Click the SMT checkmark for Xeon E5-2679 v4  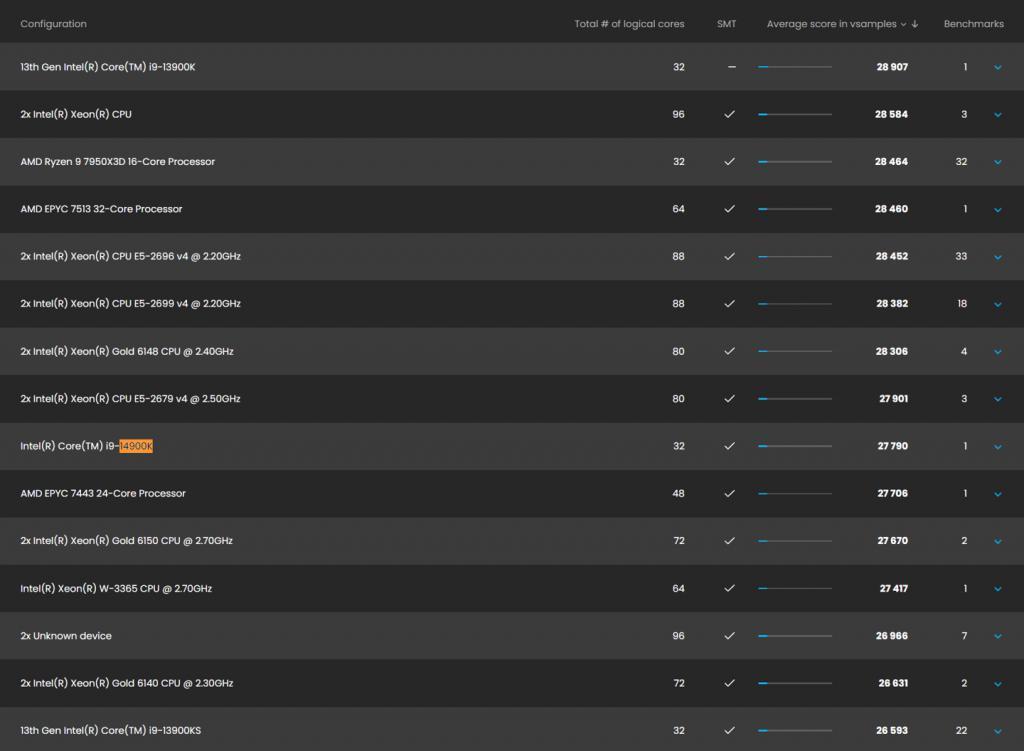729,398
